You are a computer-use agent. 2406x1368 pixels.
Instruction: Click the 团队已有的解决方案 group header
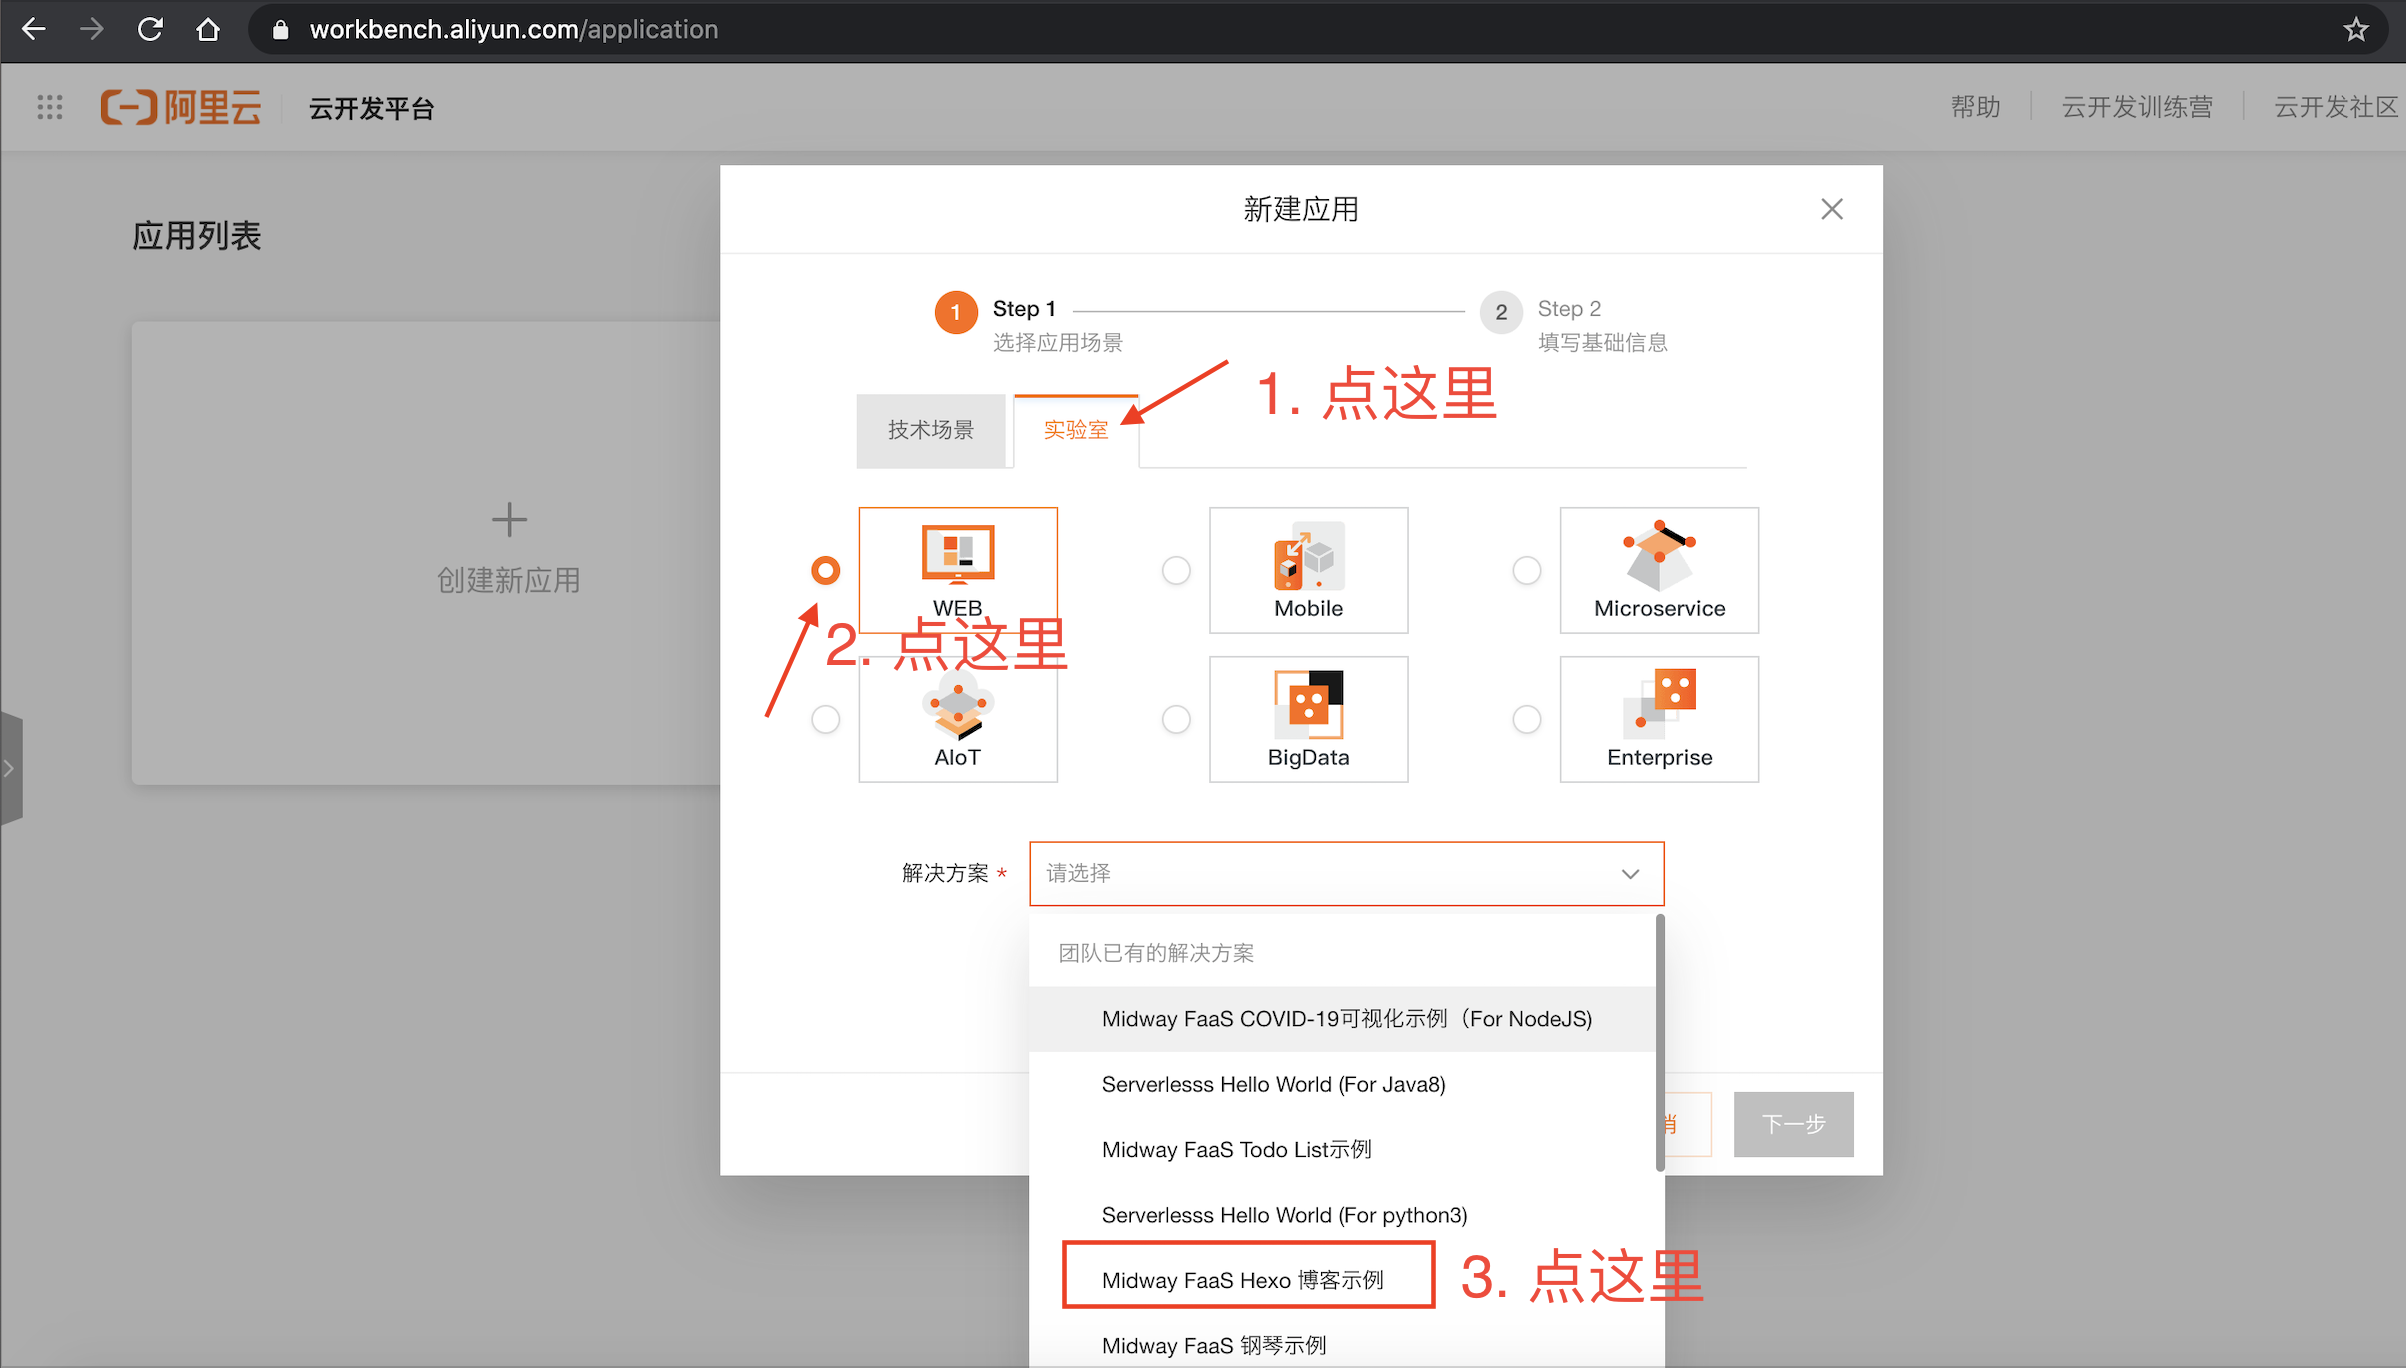pos(1156,953)
